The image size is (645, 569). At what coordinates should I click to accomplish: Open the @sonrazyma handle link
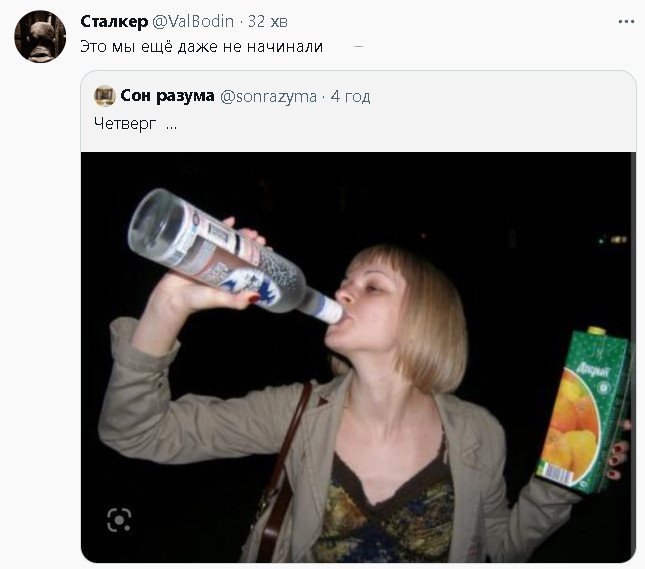(268, 96)
